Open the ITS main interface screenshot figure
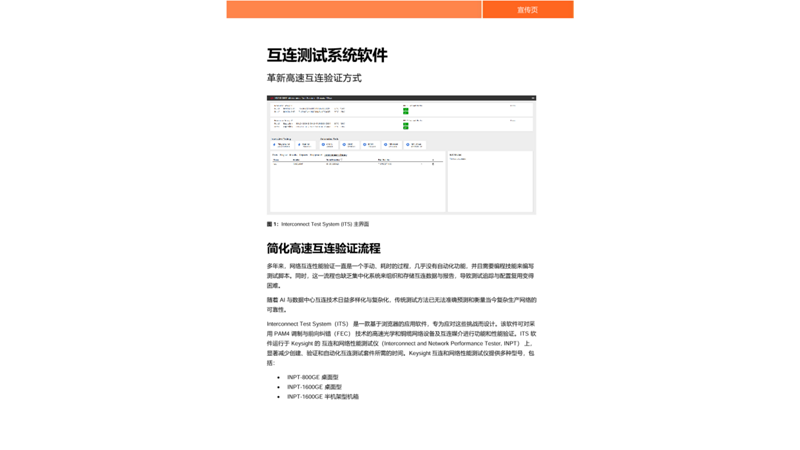 point(401,155)
